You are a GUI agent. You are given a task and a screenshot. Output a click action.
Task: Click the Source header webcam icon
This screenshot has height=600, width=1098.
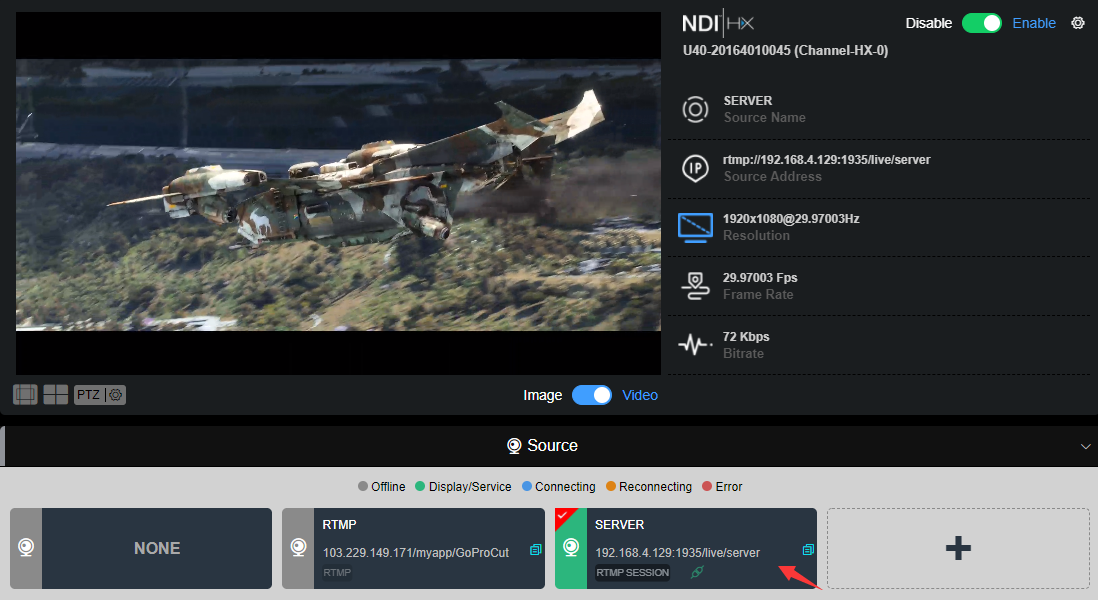(514, 445)
